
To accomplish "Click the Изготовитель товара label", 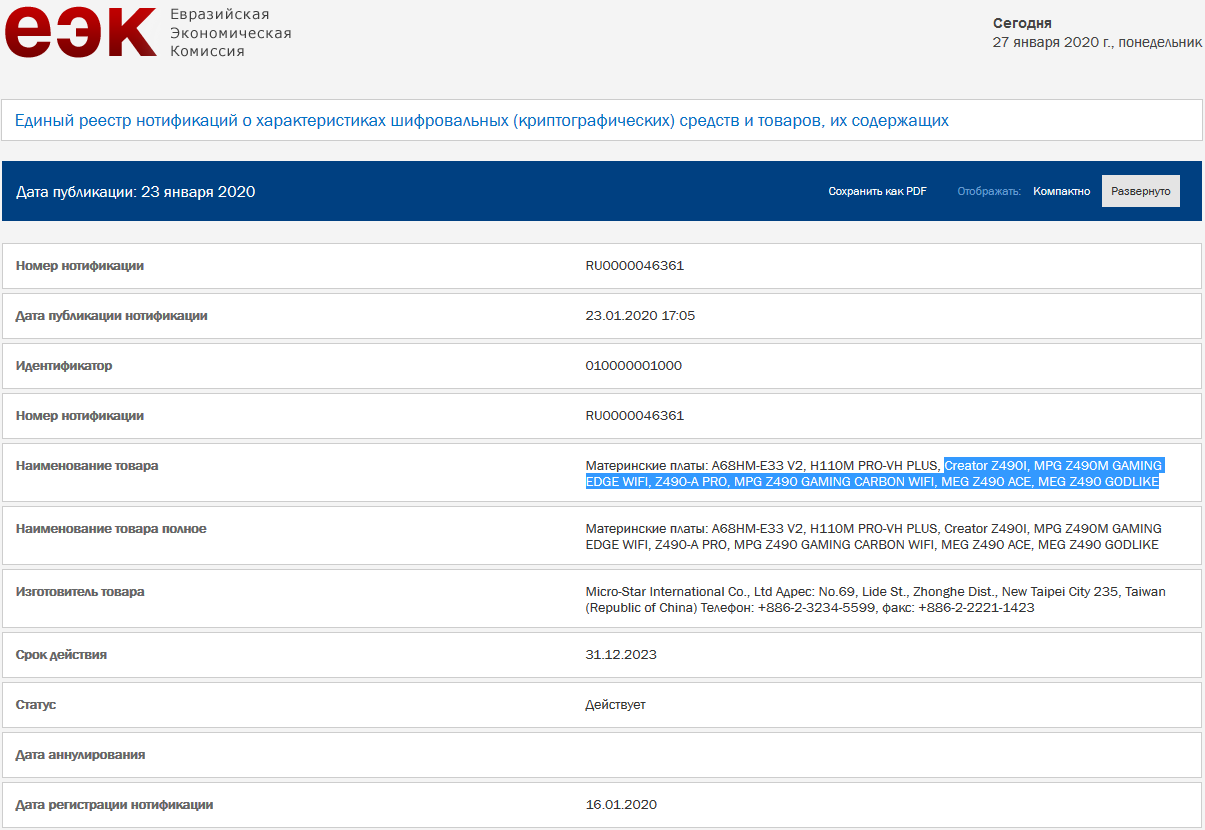I will point(80,592).
